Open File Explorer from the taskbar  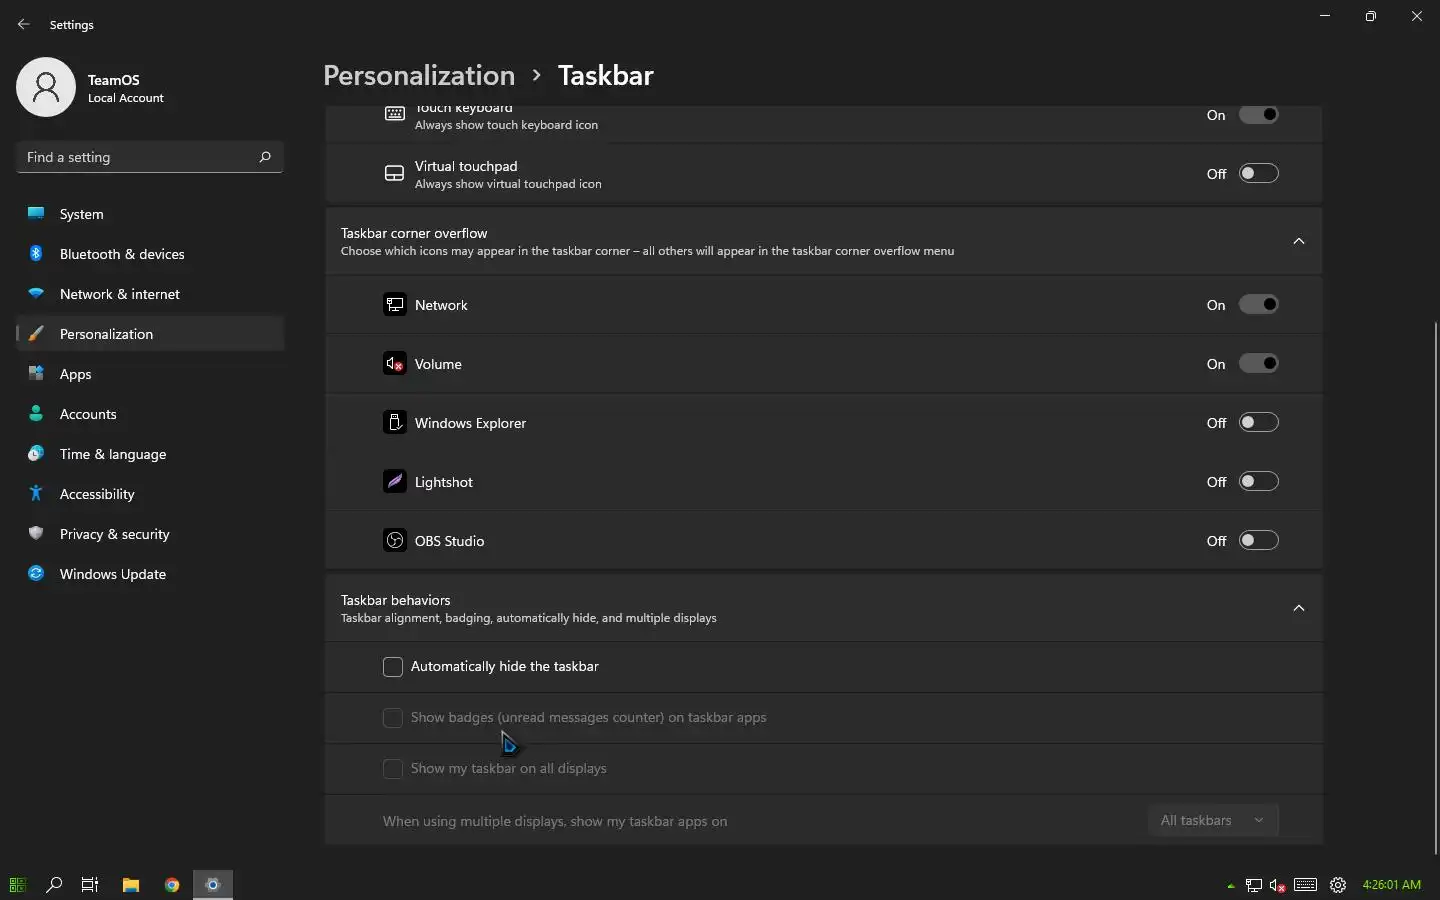[x=131, y=885]
